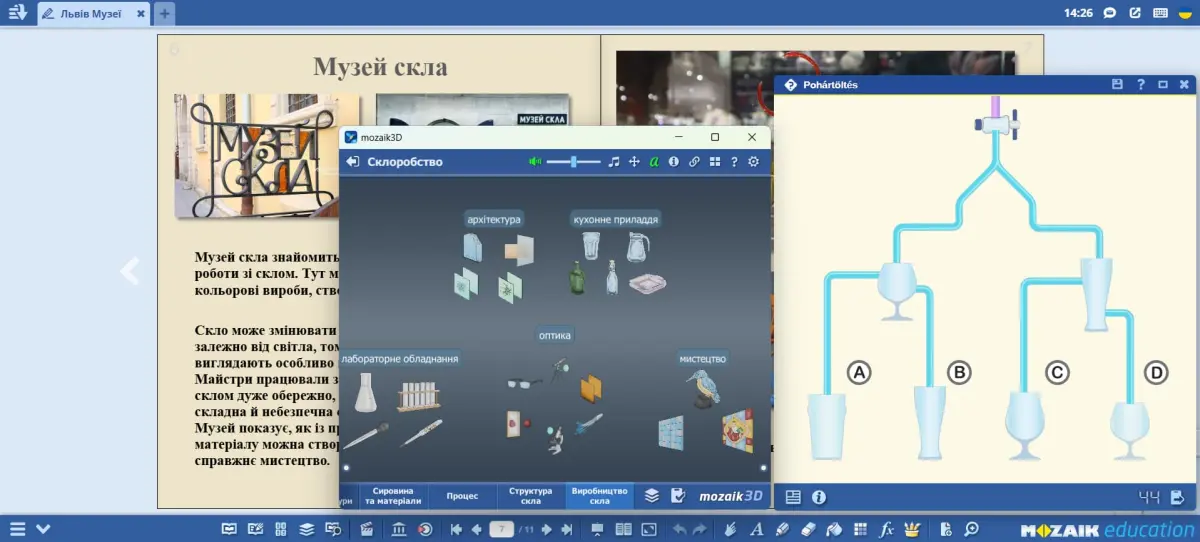Click the page number field
1200x542 pixels.
tap(502, 529)
